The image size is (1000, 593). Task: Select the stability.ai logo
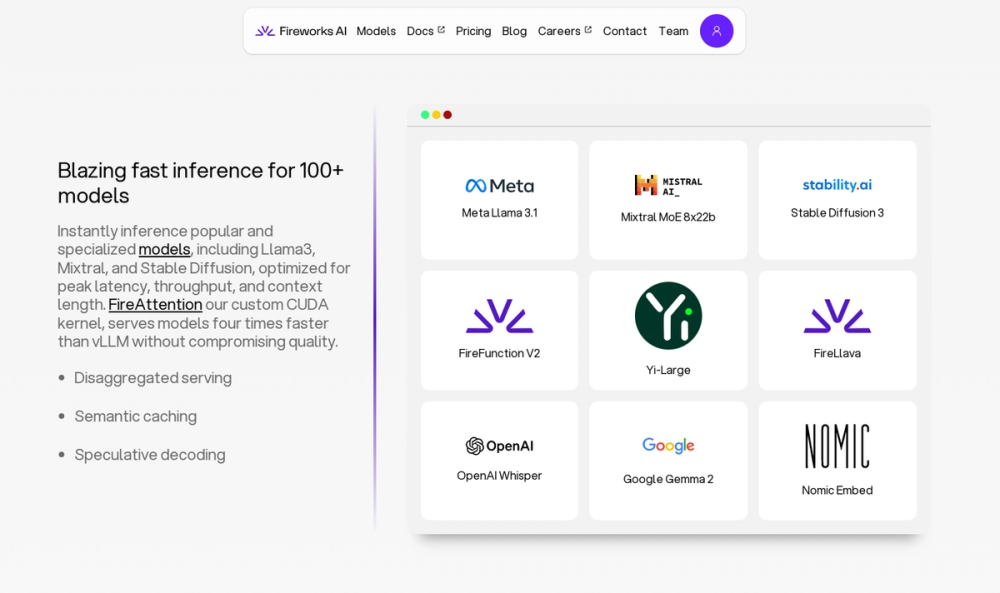click(x=837, y=185)
